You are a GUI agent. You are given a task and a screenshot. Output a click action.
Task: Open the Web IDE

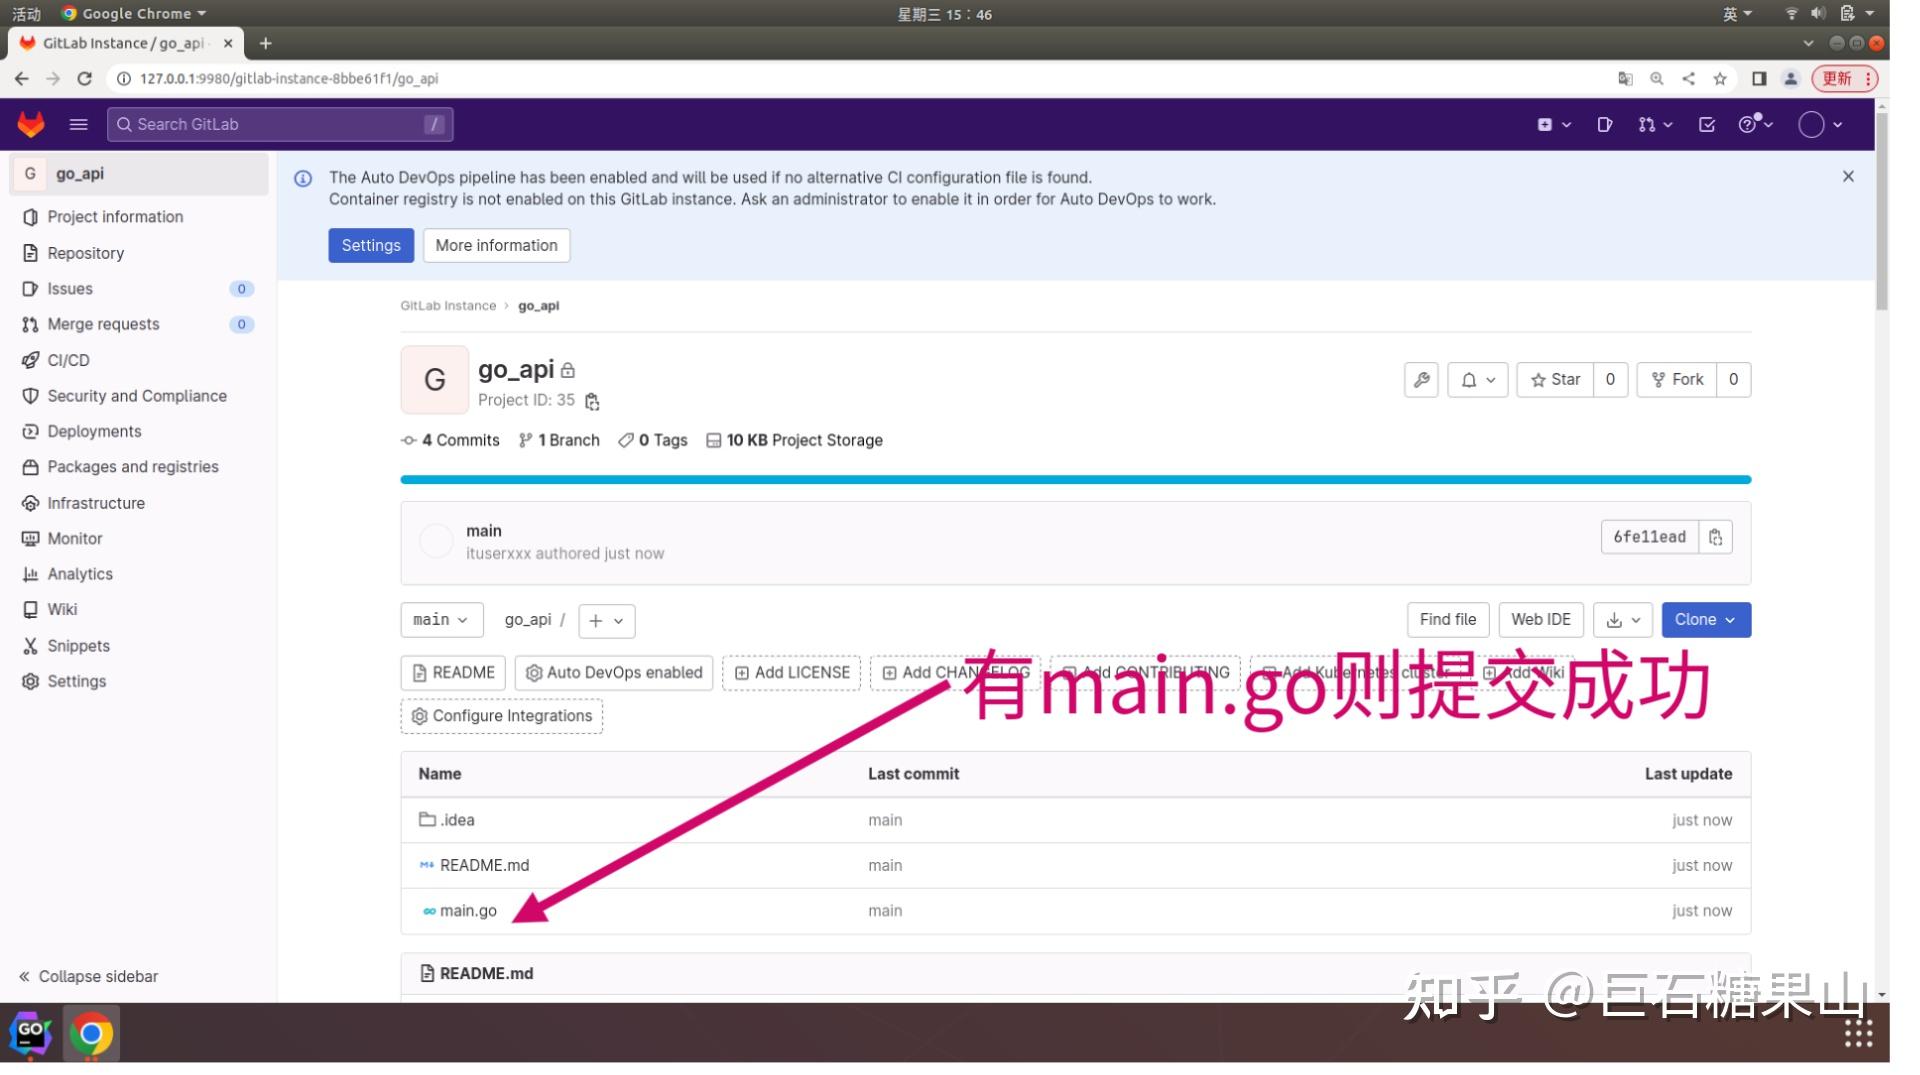[x=1540, y=620]
